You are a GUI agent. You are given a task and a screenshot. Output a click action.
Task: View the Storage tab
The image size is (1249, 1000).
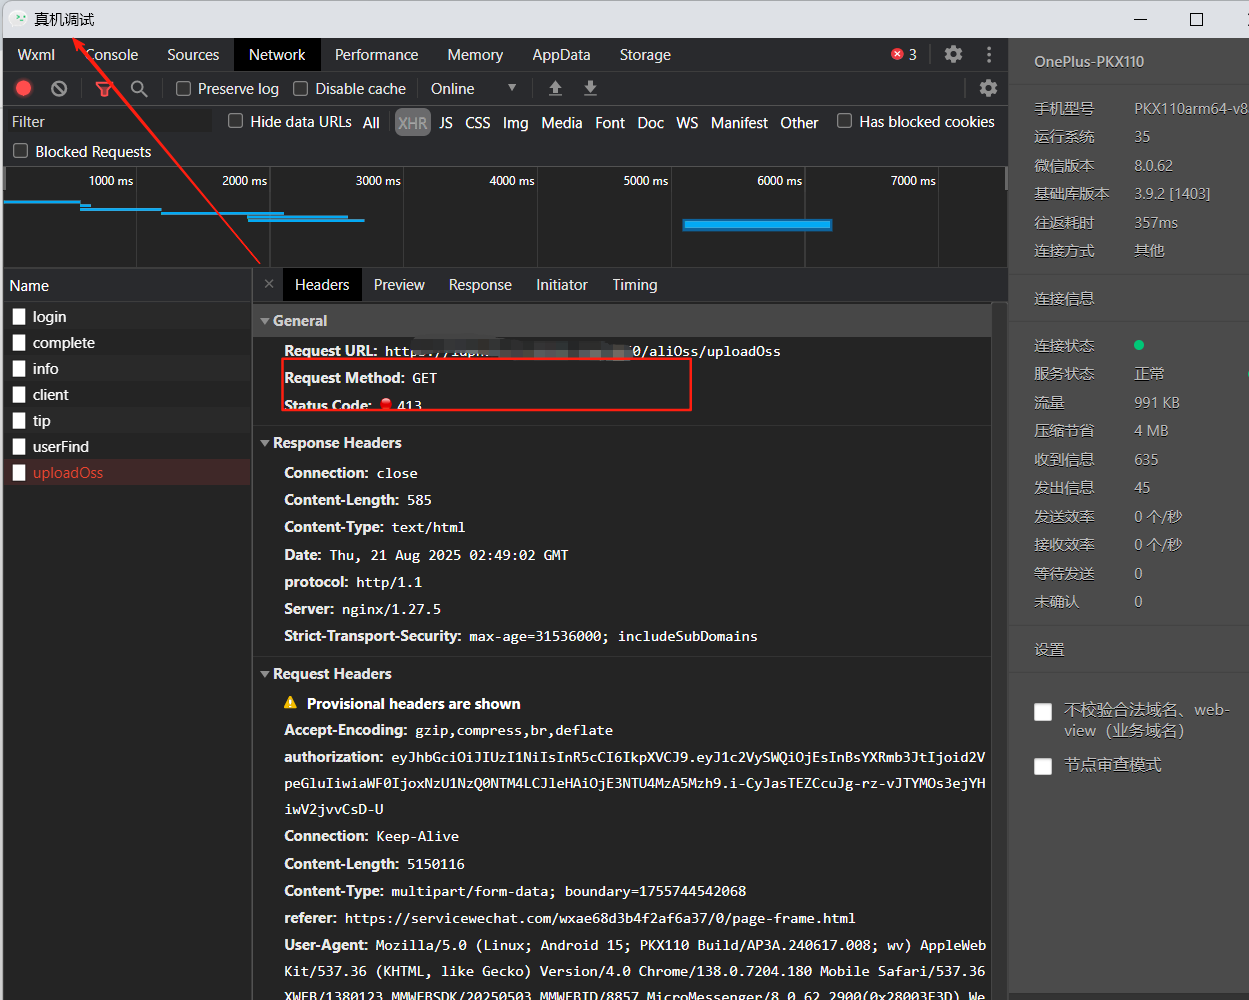(x=645, y=55)
